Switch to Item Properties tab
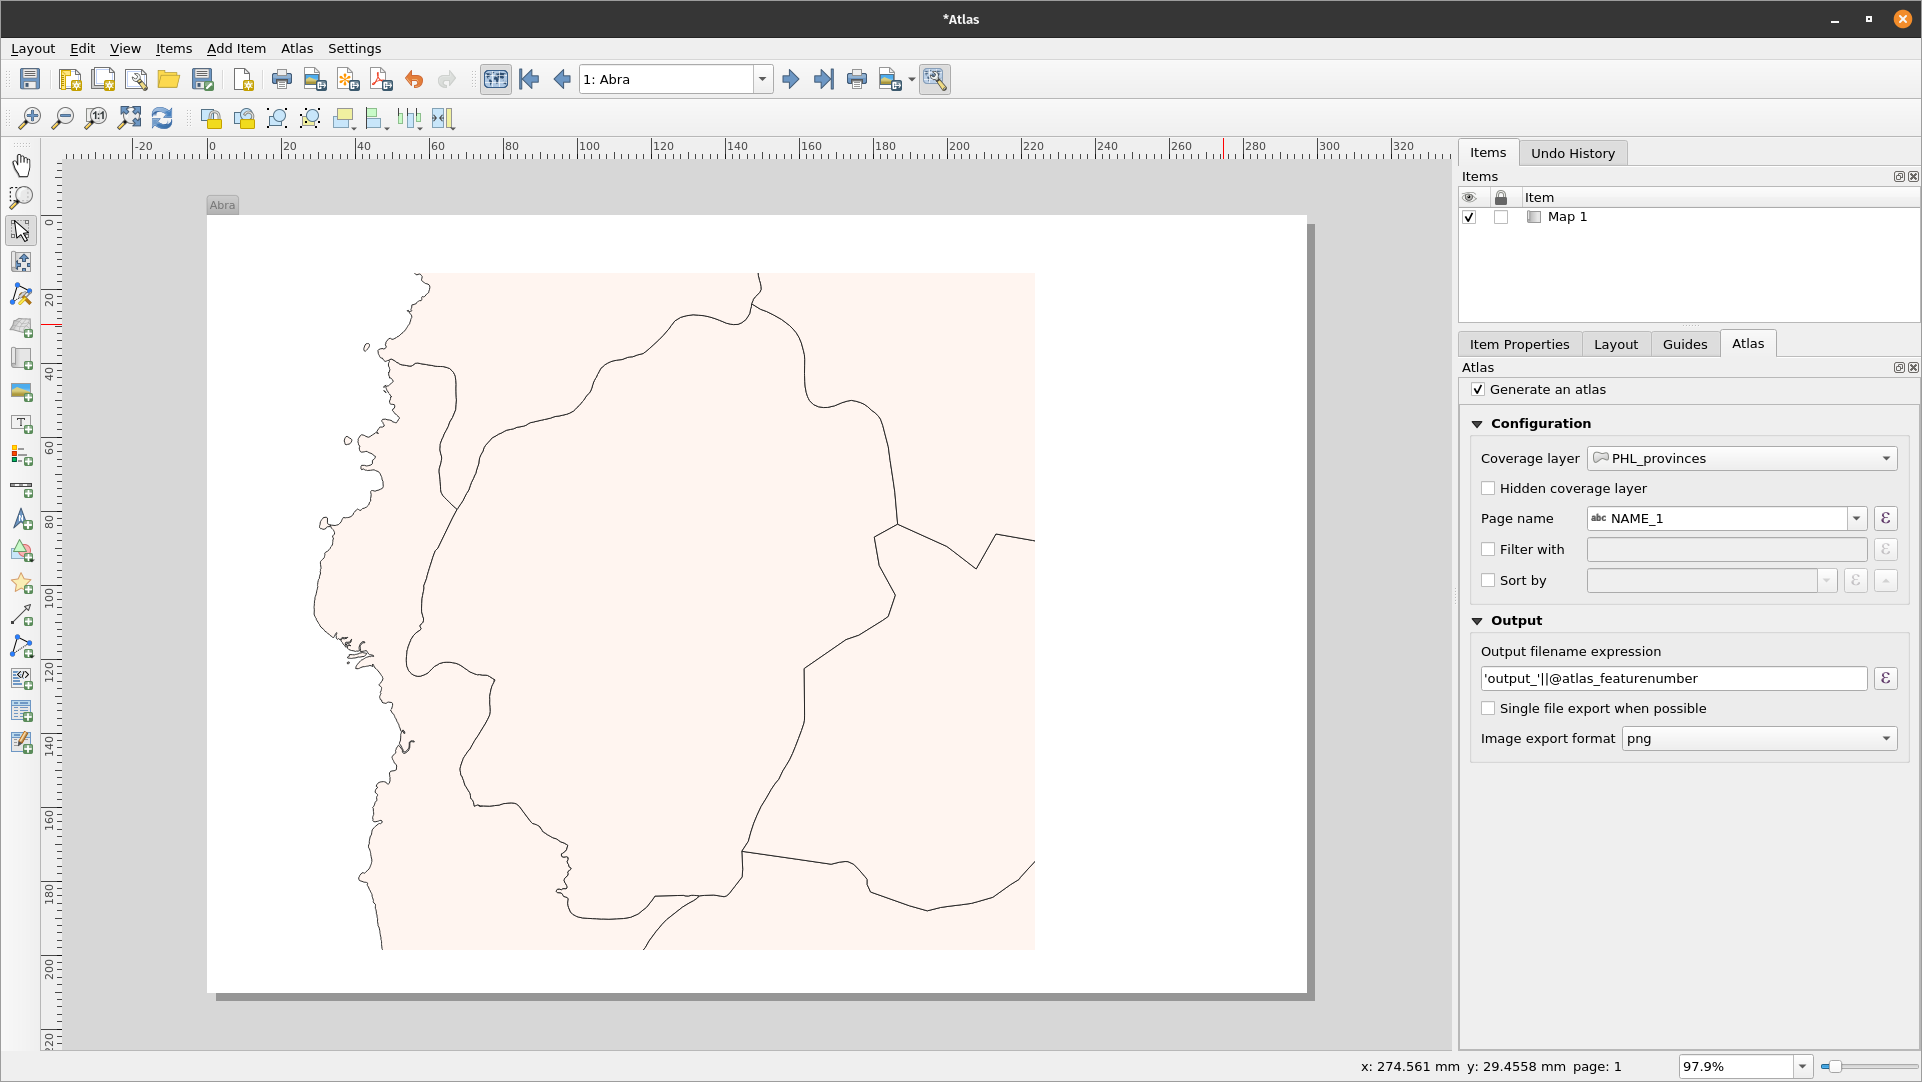Screen dimensions: 1922x1082 click(x=1519, y=344)
